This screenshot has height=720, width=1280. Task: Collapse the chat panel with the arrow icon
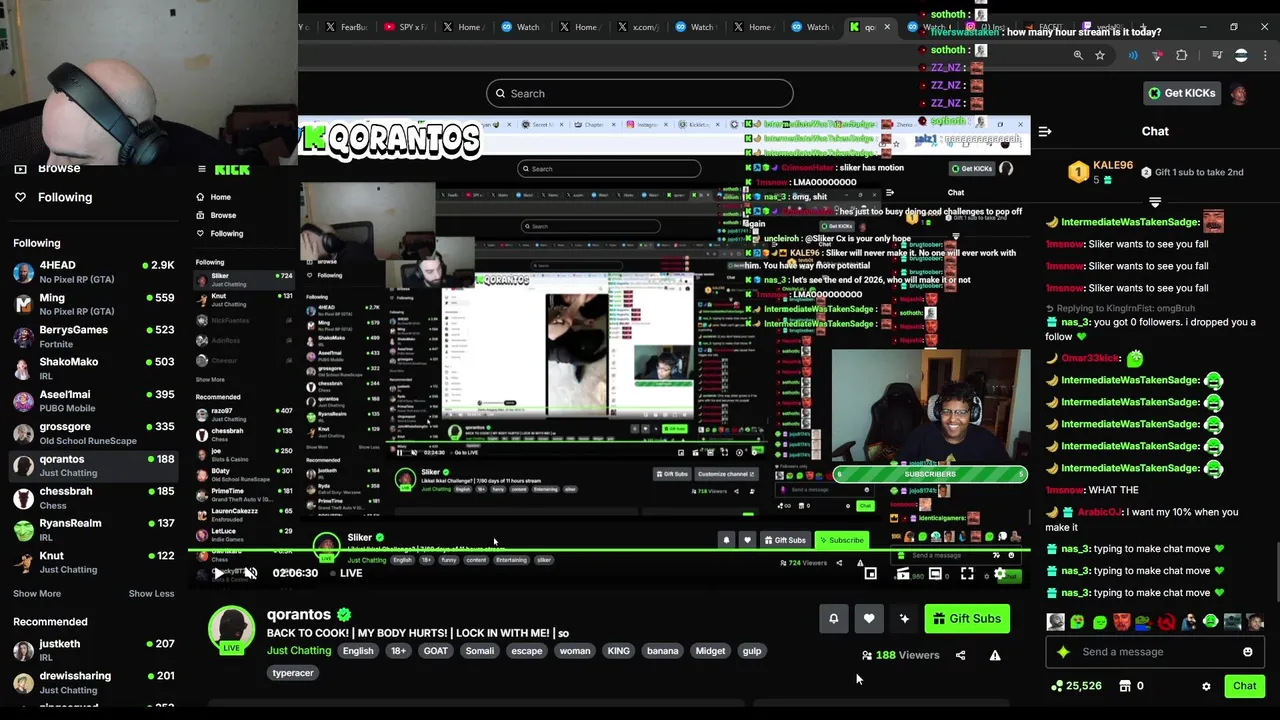[1045, 131]
